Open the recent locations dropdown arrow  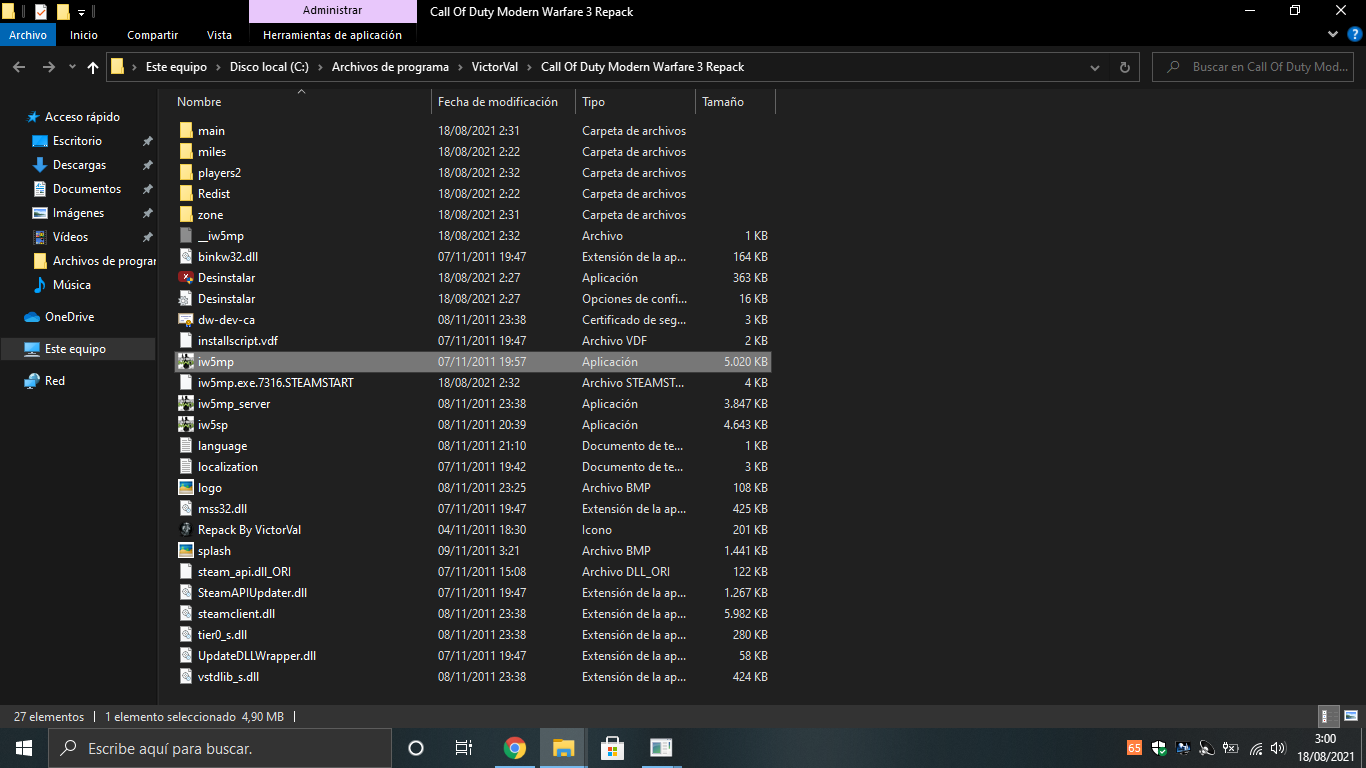72,67
